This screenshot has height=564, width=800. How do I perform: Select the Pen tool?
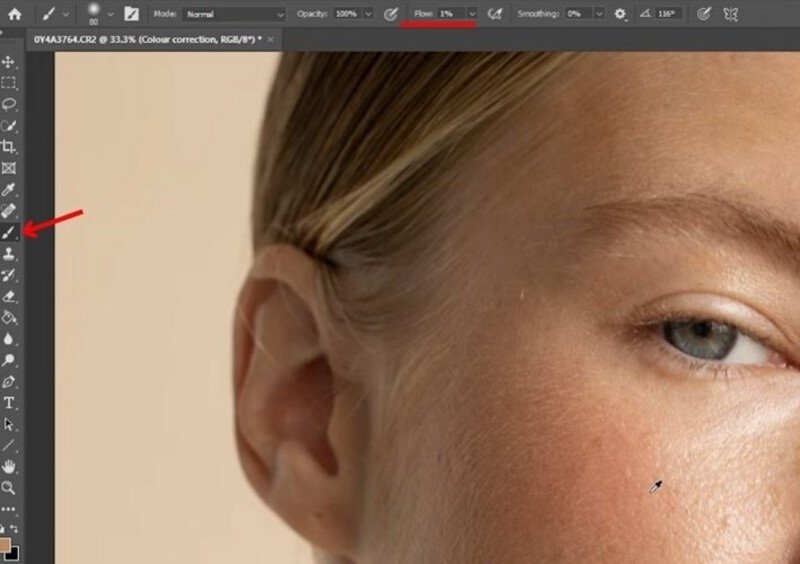[8, 382]
